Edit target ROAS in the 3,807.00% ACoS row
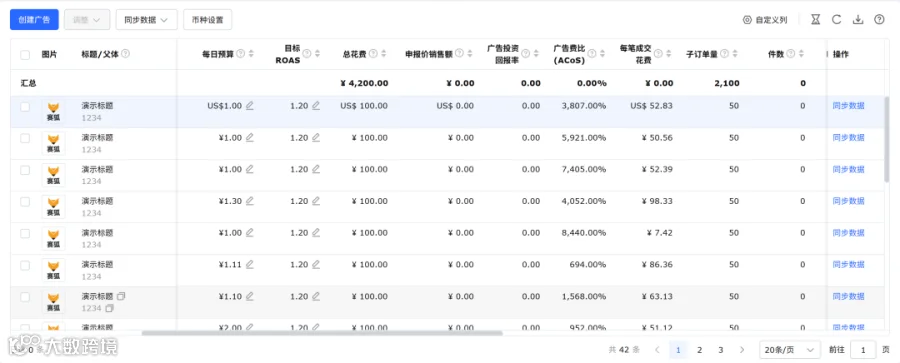Image resolution: width=900 pixels, height=363 pixels. [x=316, y=106]
